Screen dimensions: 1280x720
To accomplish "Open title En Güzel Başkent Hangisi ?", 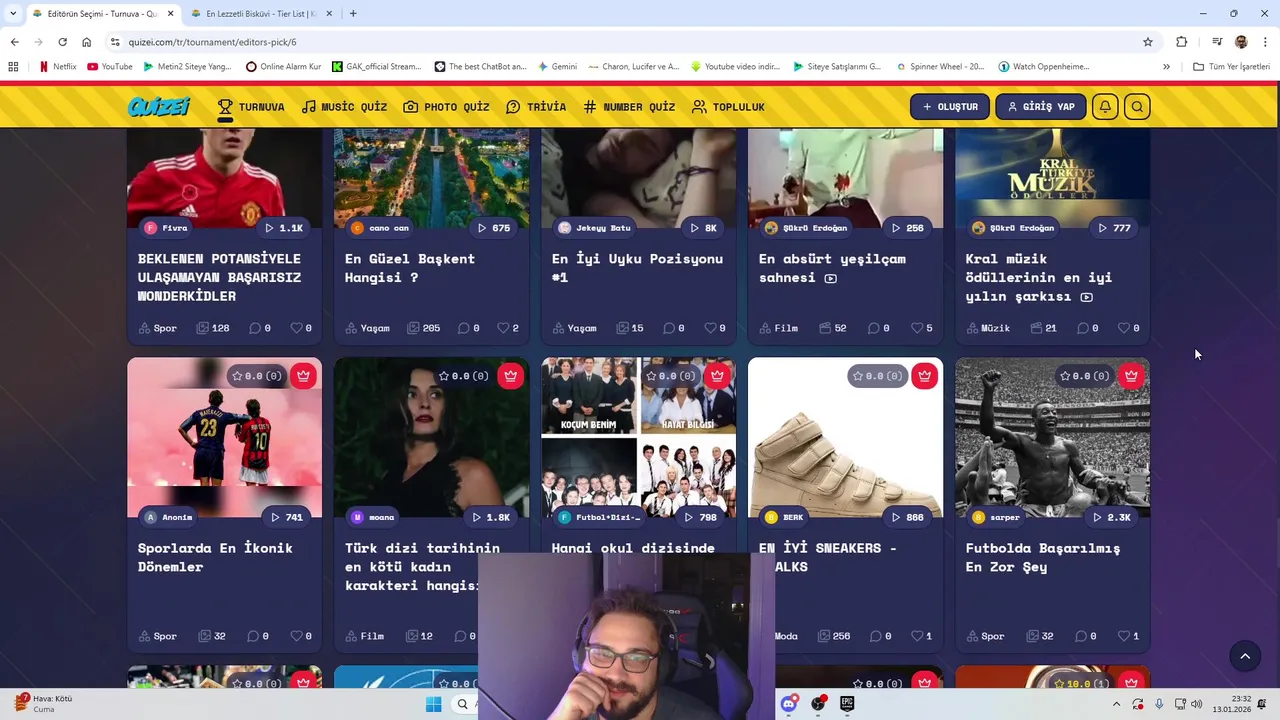I will tap(410, 268).
